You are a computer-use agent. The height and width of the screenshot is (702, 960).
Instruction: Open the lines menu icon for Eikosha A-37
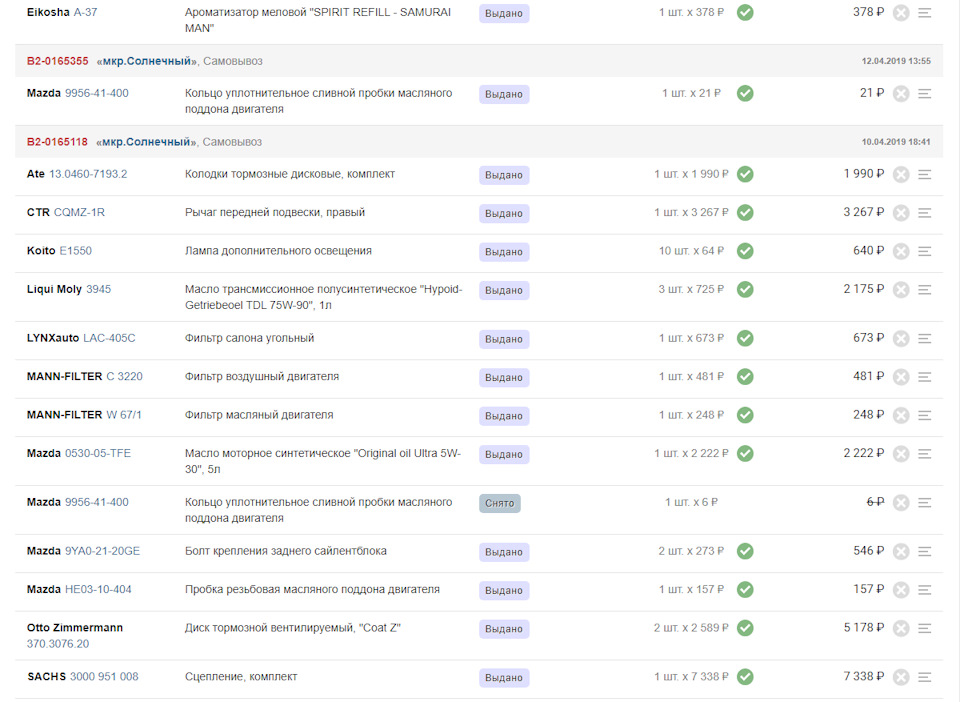925,13
